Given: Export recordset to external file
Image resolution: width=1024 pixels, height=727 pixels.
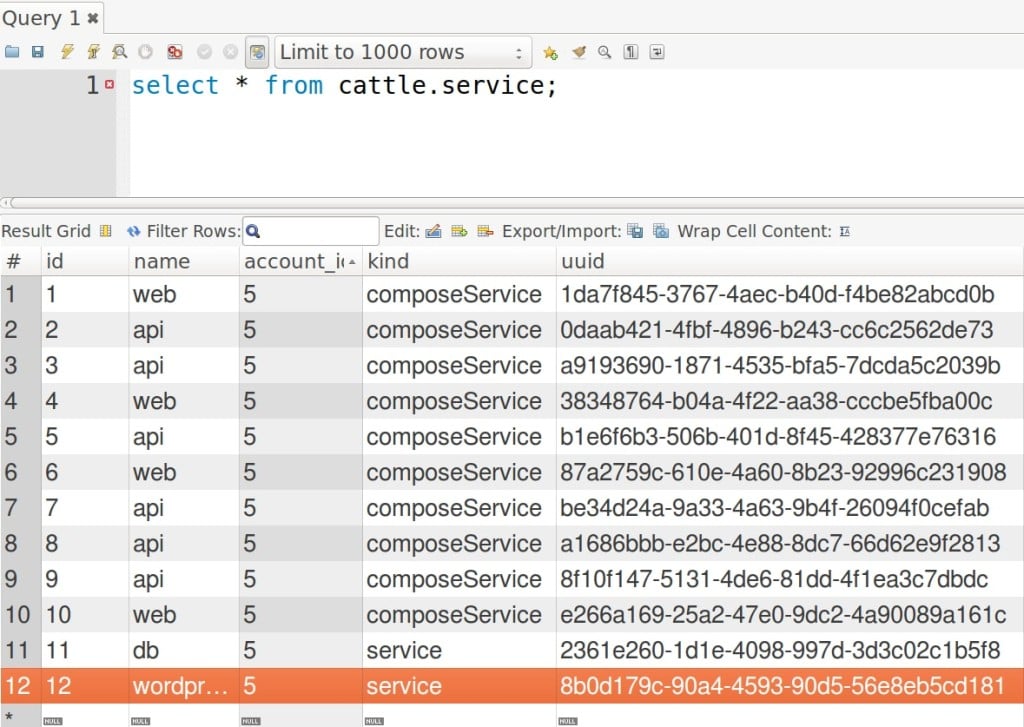Looking at the screenshot, I should pos(635,231).
